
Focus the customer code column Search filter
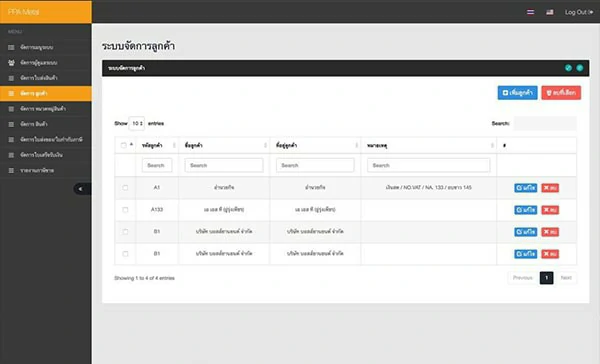pyautogui.click(x=157, y=165)
